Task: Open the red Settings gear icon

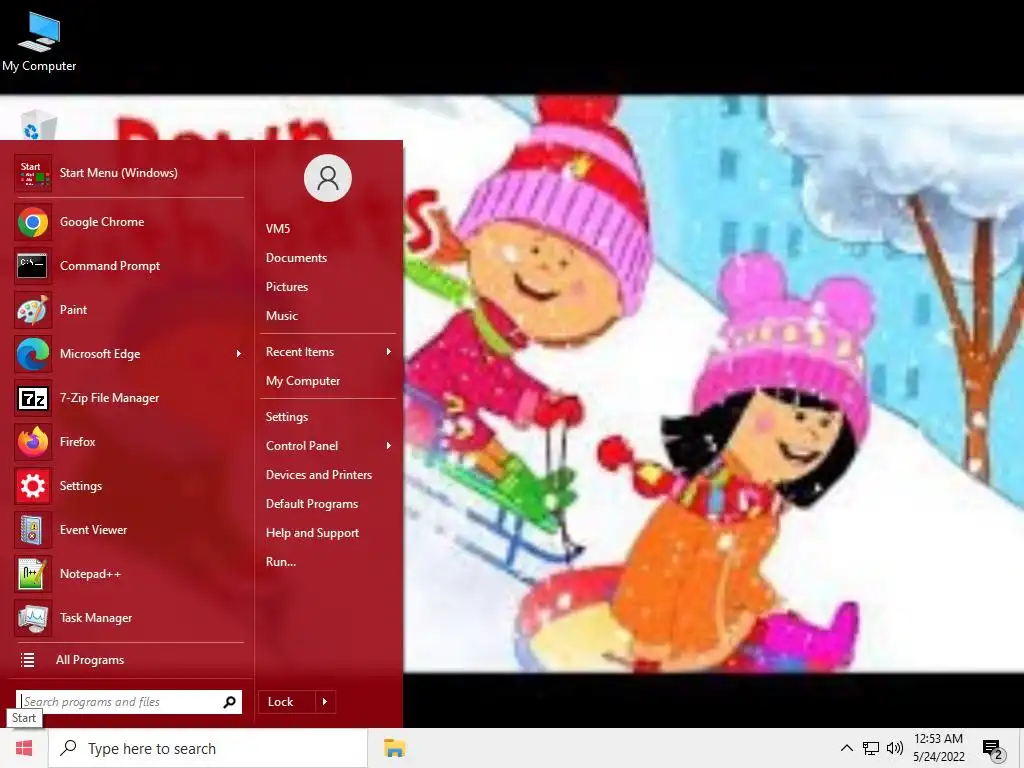Action: pyautogui.click(x=33, y=486)
